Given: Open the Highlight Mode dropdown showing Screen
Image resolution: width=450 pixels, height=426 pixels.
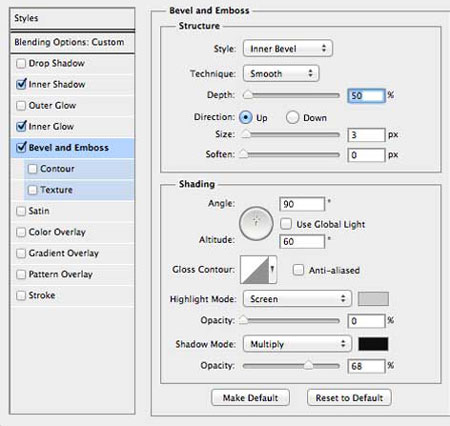Looking at the screenshot, I should [x=297, y=299].
